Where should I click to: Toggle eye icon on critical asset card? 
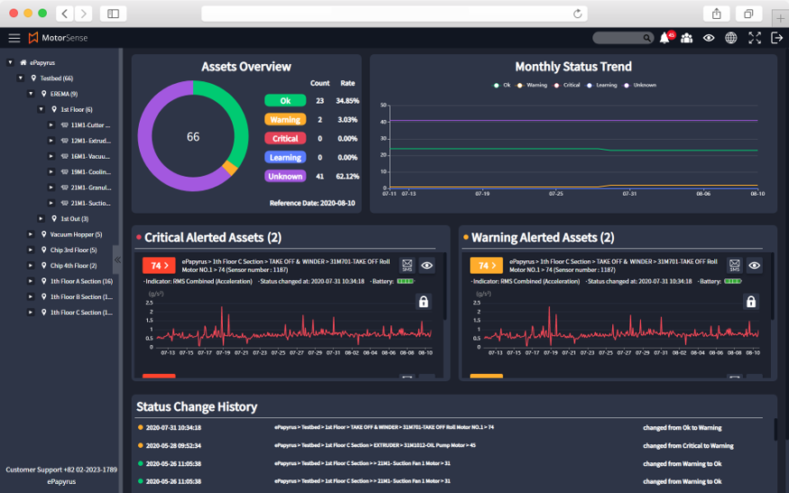tap(427, 265)
